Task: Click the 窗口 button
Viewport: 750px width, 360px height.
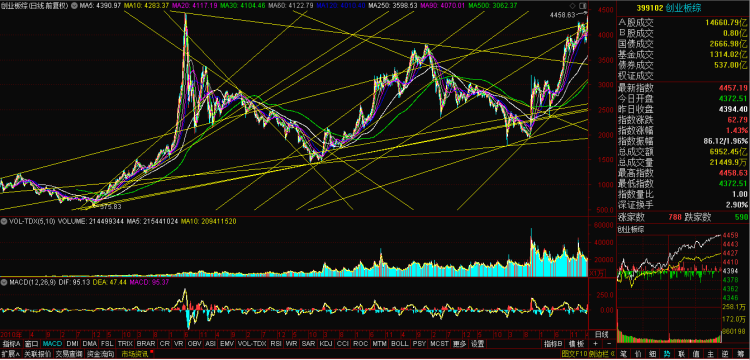Action: [32, 344]
